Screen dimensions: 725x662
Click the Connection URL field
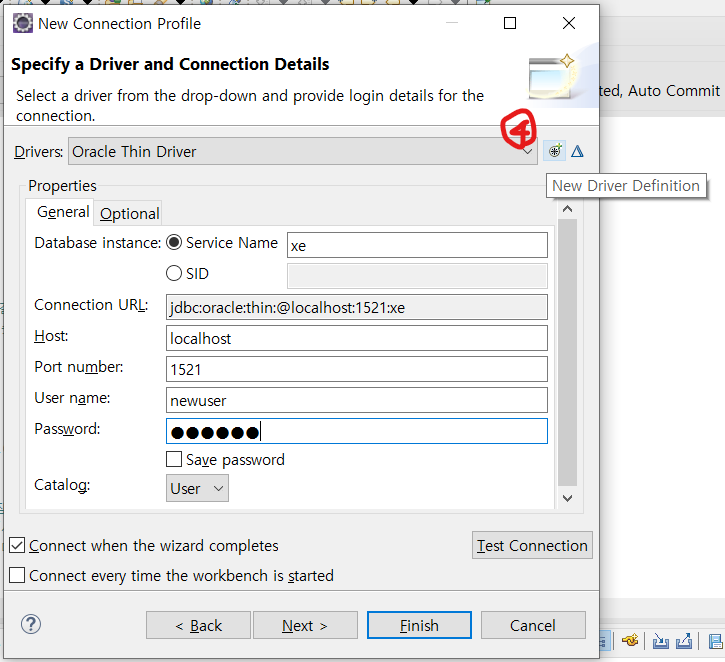tap(356, 307)
